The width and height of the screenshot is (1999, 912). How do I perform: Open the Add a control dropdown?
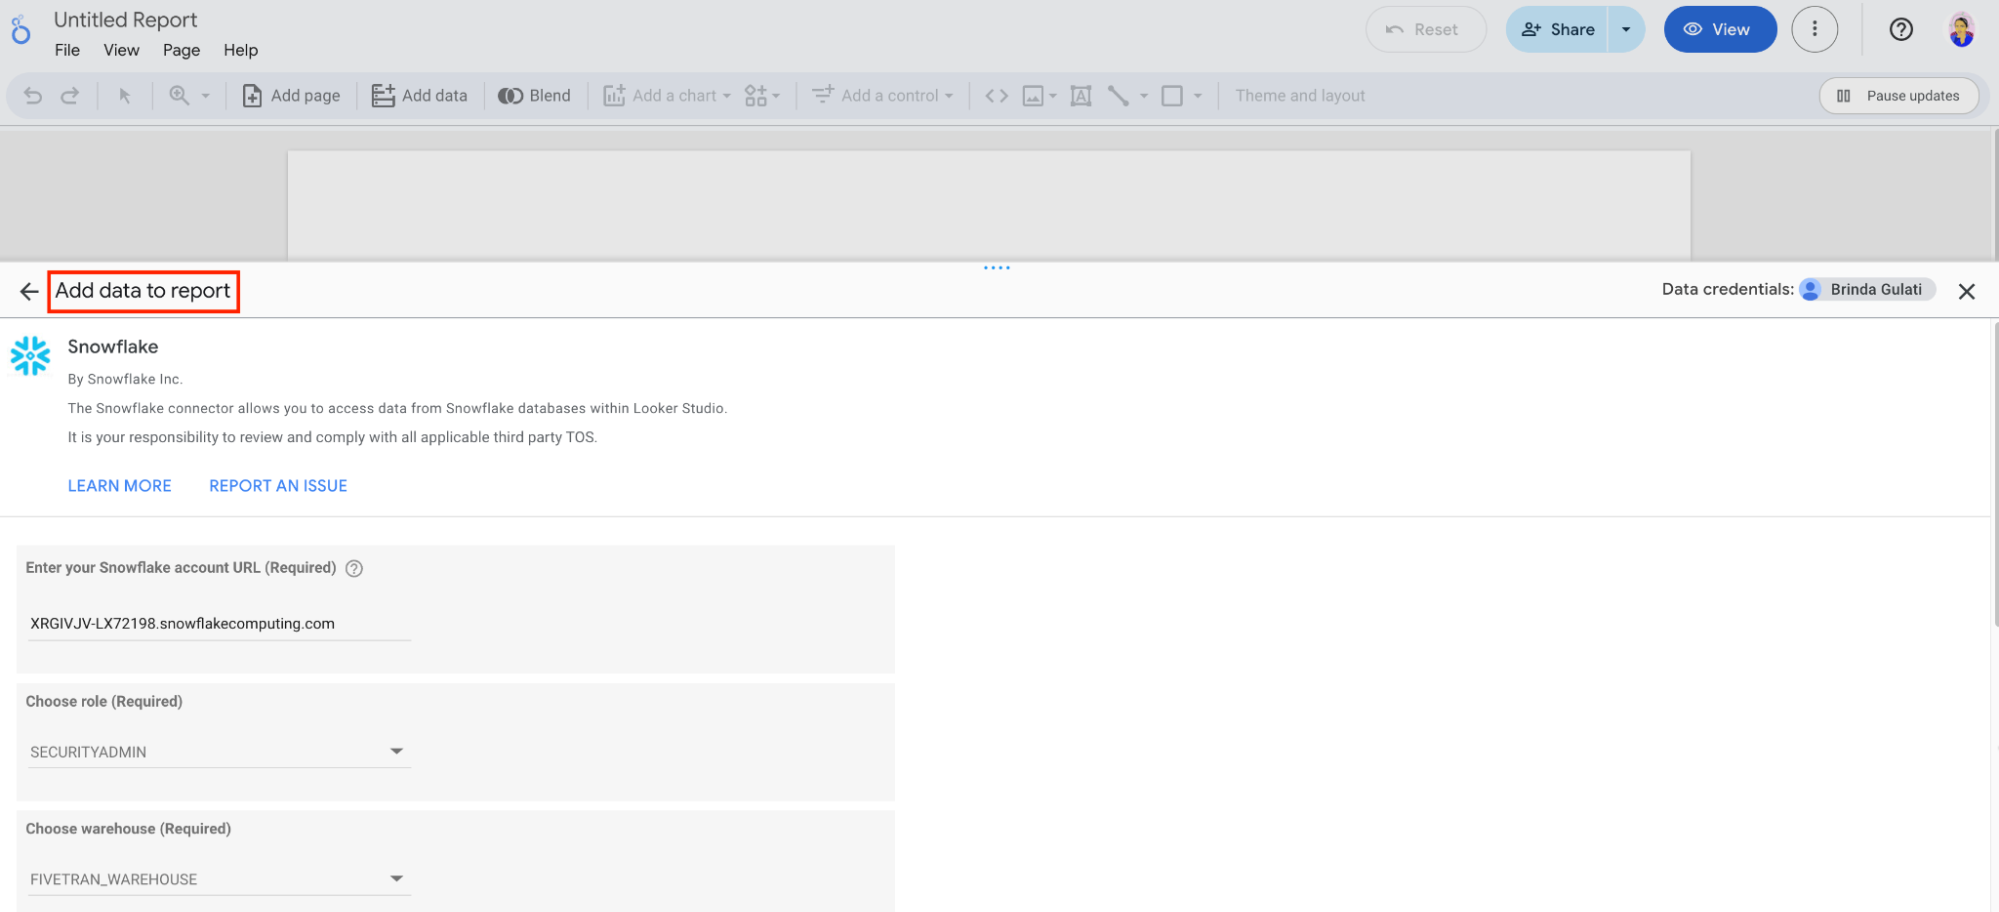[882, 96]
